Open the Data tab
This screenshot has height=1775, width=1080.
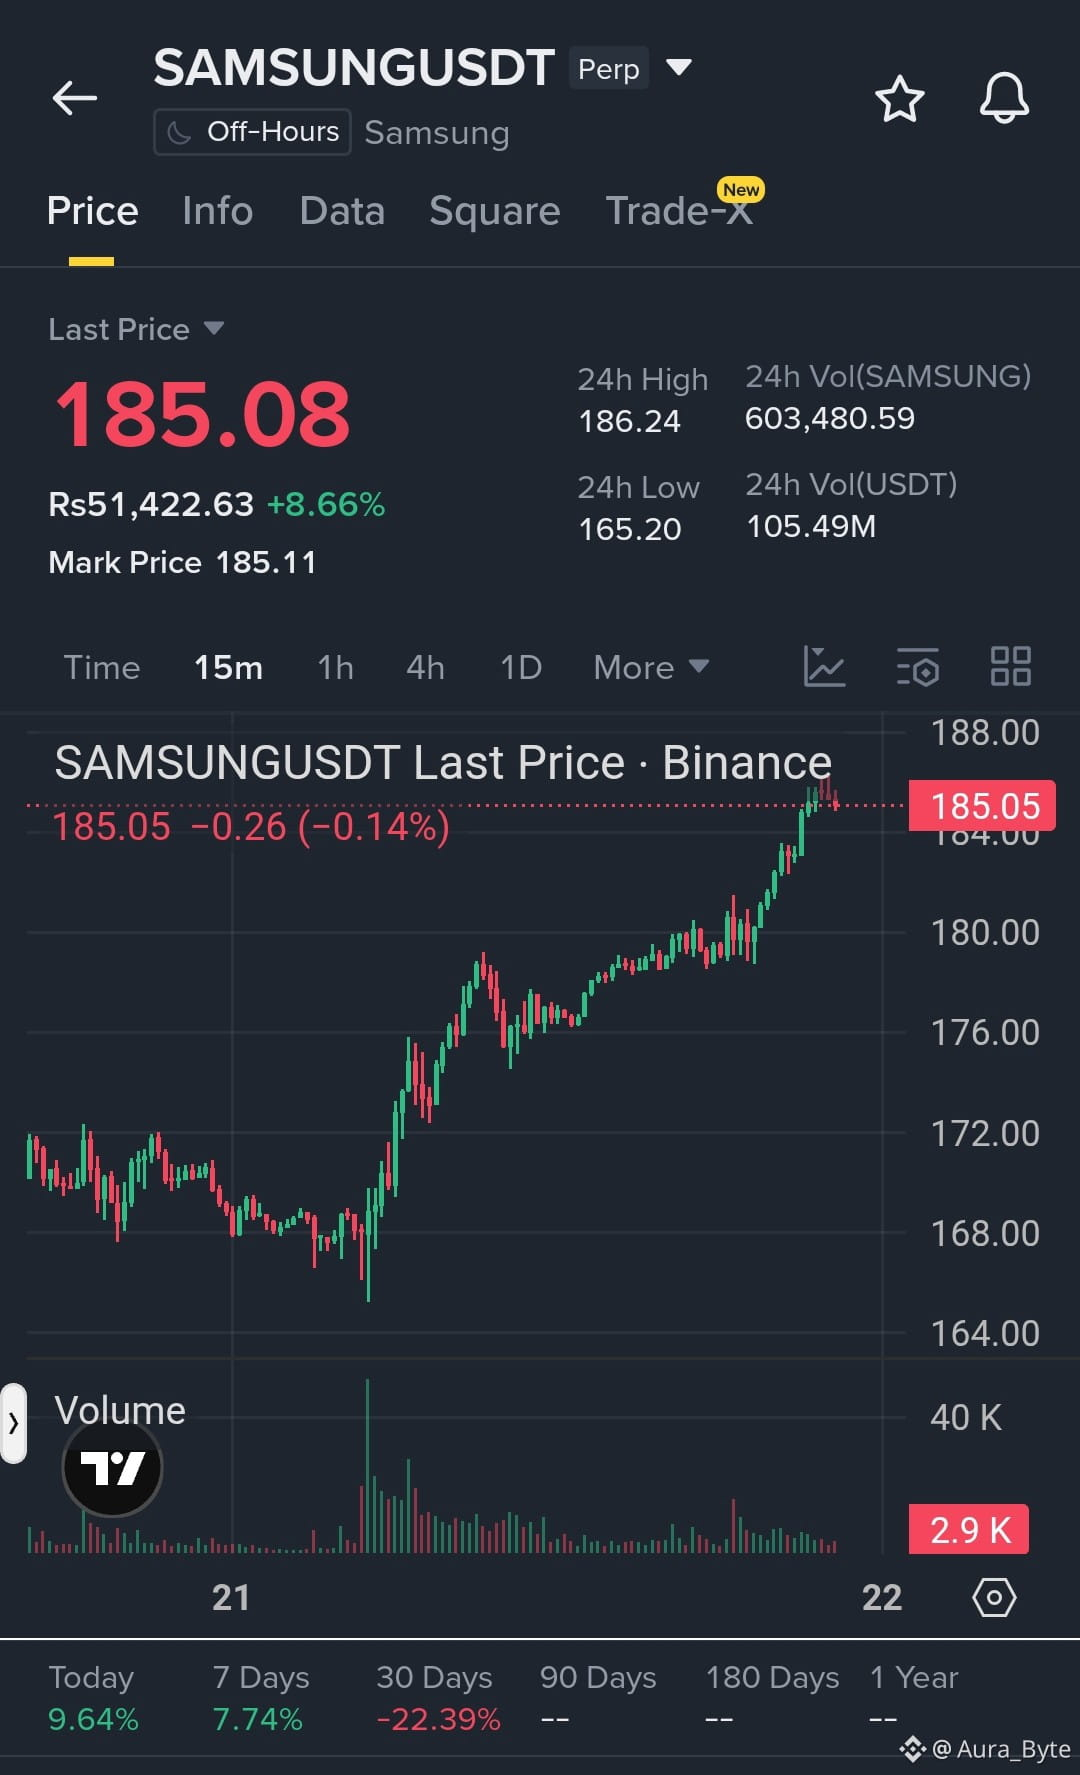pos(342,211)
